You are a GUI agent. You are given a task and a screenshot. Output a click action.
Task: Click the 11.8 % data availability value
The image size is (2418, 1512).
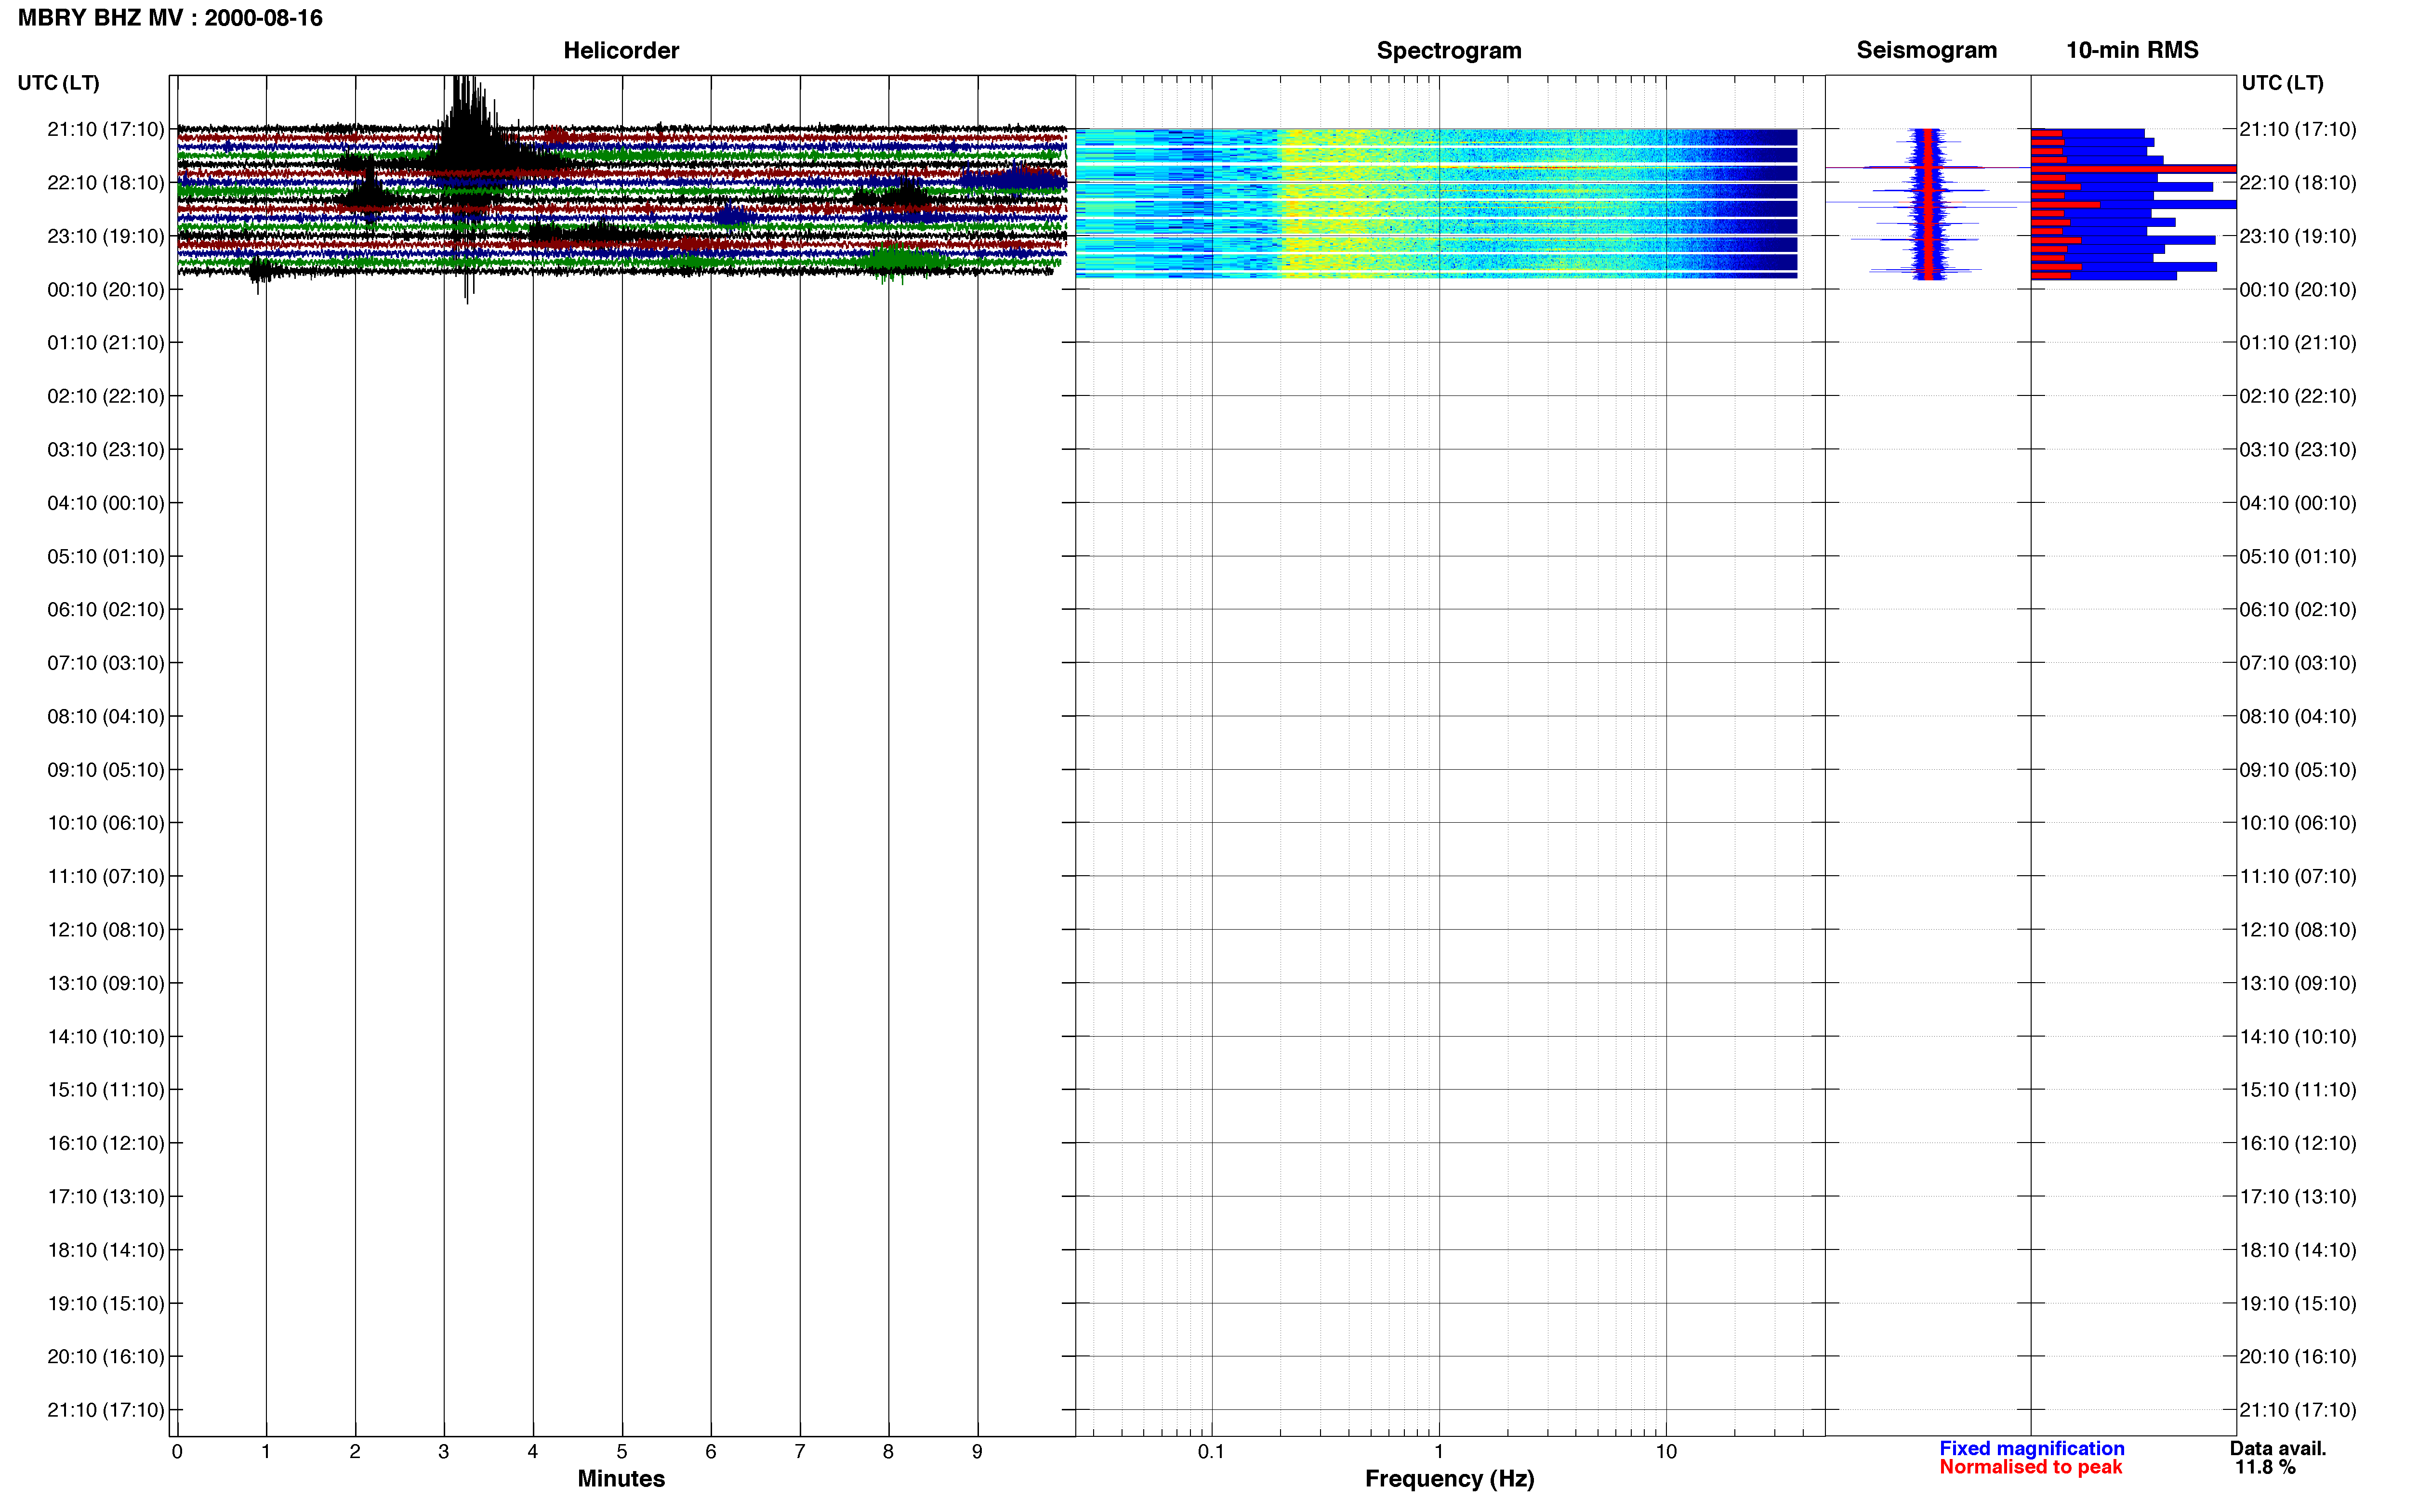[x=2266, y=1467]
